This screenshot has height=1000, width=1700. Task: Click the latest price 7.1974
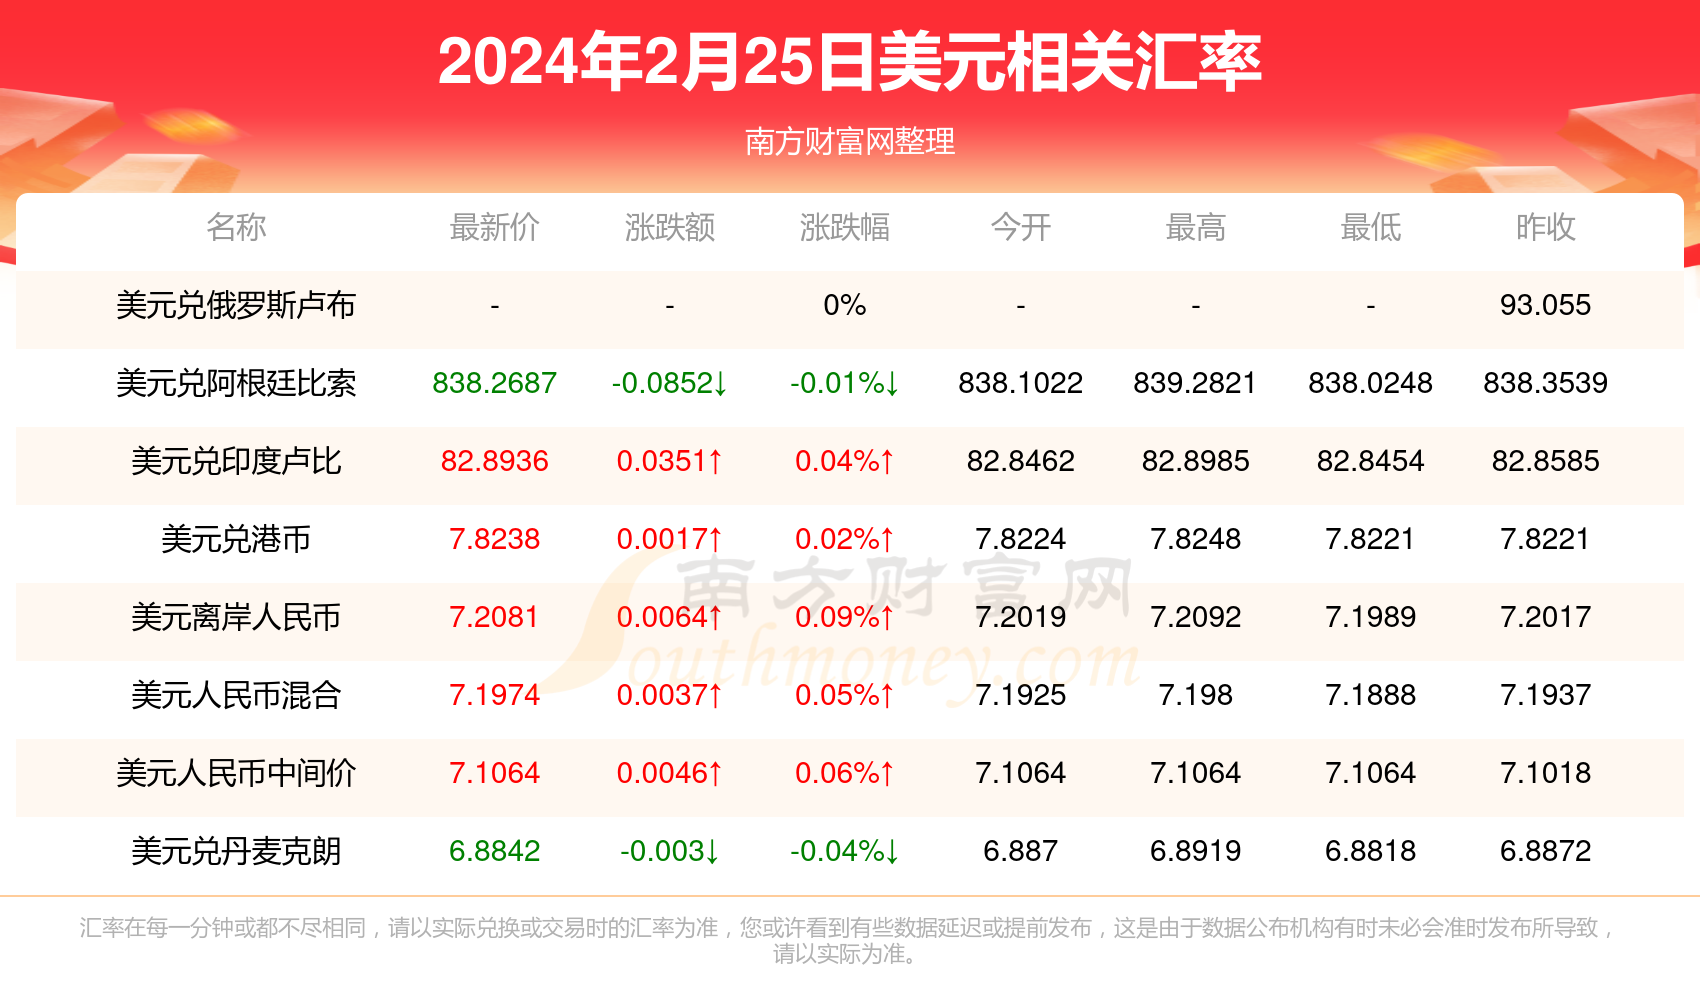(x=495, y=696)
